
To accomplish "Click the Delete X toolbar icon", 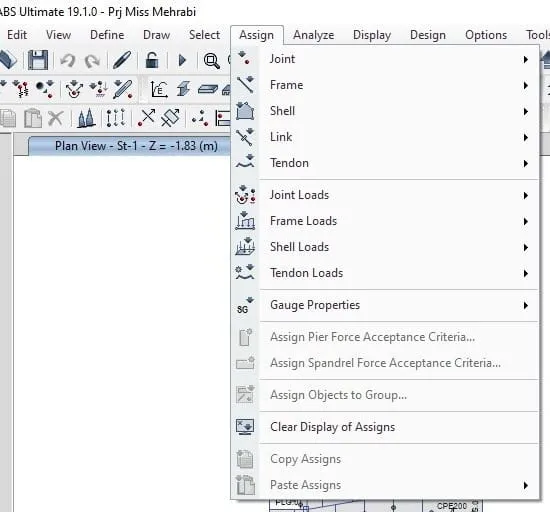I will (56, 118).
